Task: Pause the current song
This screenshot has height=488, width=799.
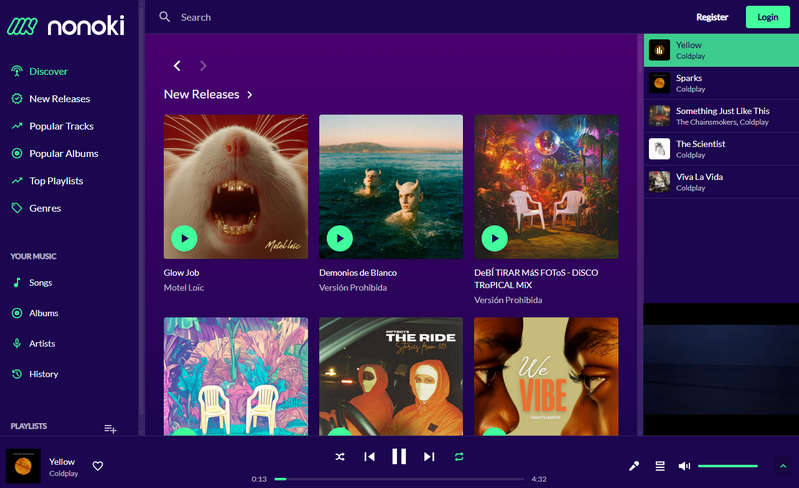Action: tap(399, 456)
